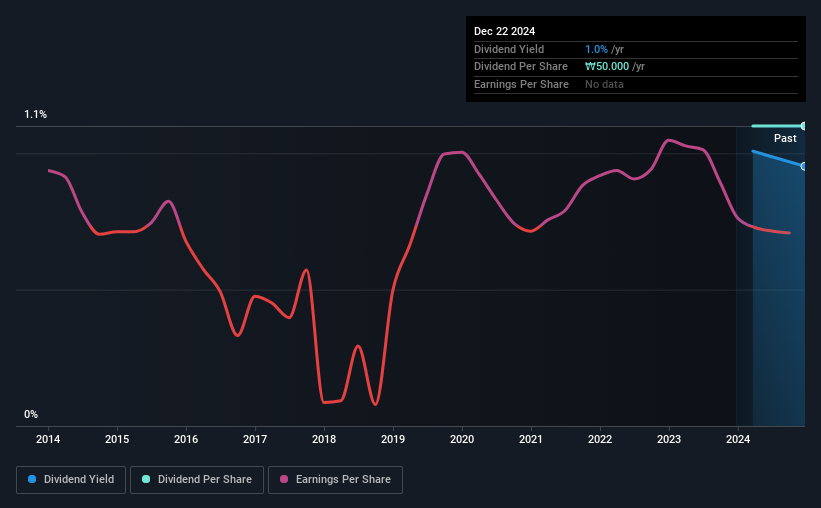The width and height of the screenshot is (821, 508).
Task: Toggle the Dividend Yield legend button
Action: 71,480
